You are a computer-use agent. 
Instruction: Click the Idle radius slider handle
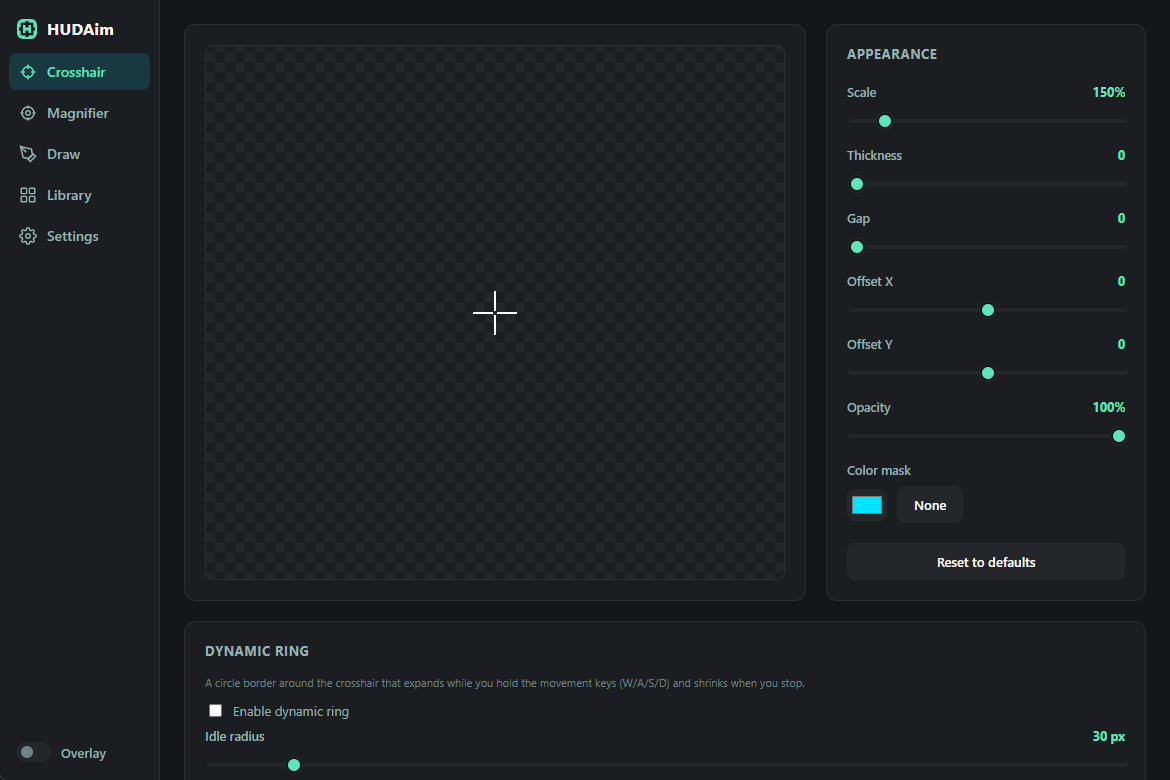294,765
